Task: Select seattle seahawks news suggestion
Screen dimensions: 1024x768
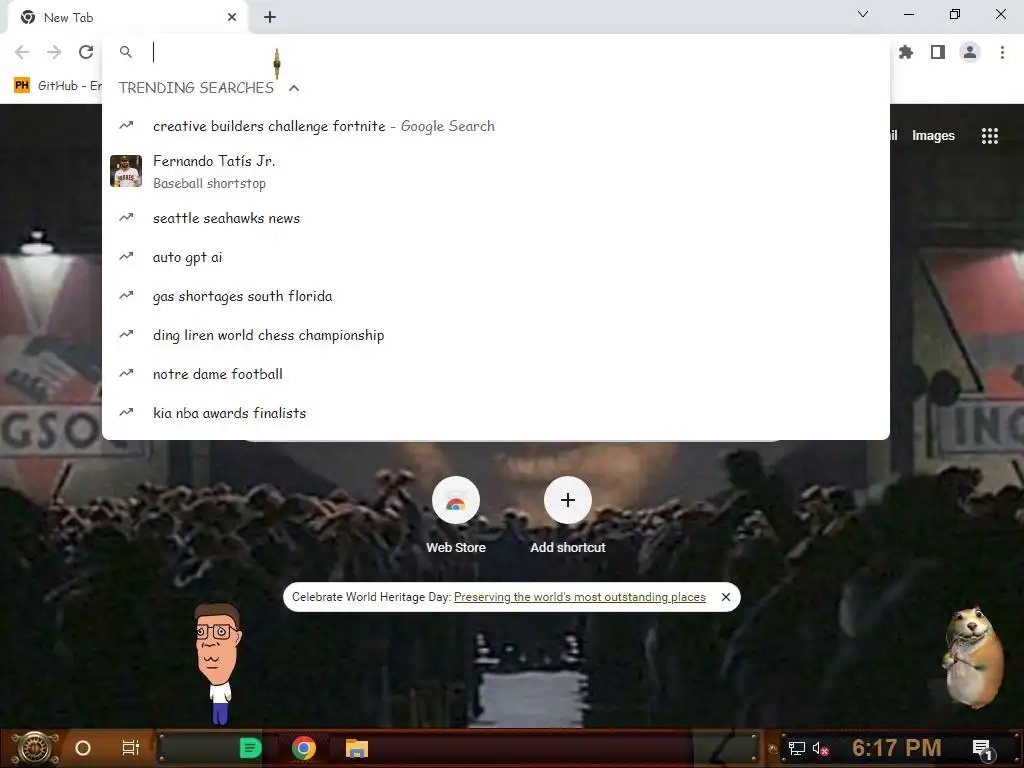Action: pyautogui.click(x=496, y=218)
